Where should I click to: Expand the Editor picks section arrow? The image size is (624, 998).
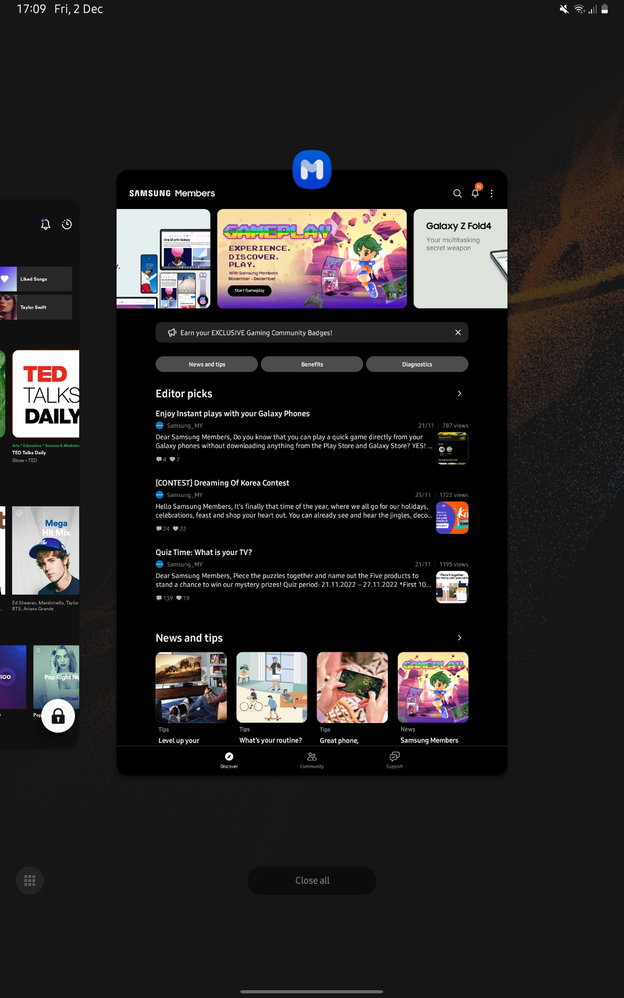(459, 393)
